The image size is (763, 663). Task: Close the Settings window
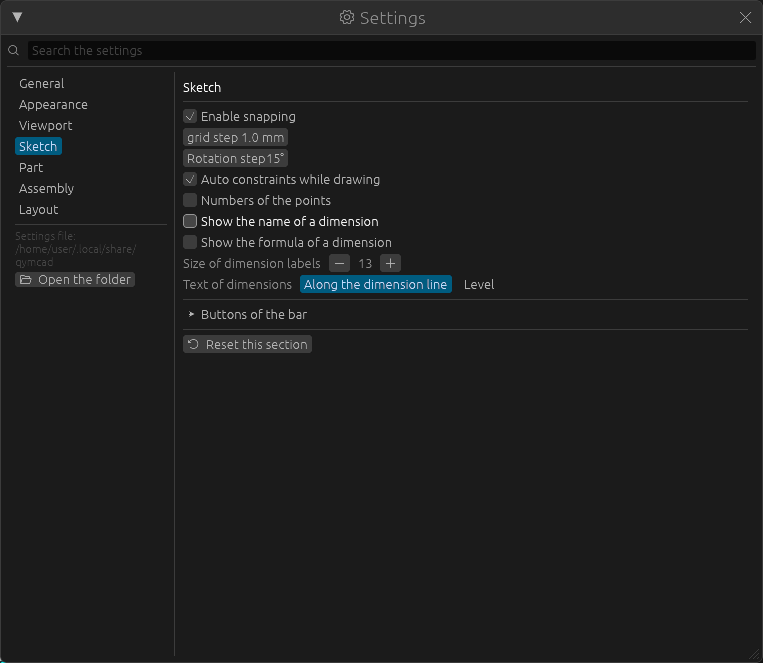(745, 18)
